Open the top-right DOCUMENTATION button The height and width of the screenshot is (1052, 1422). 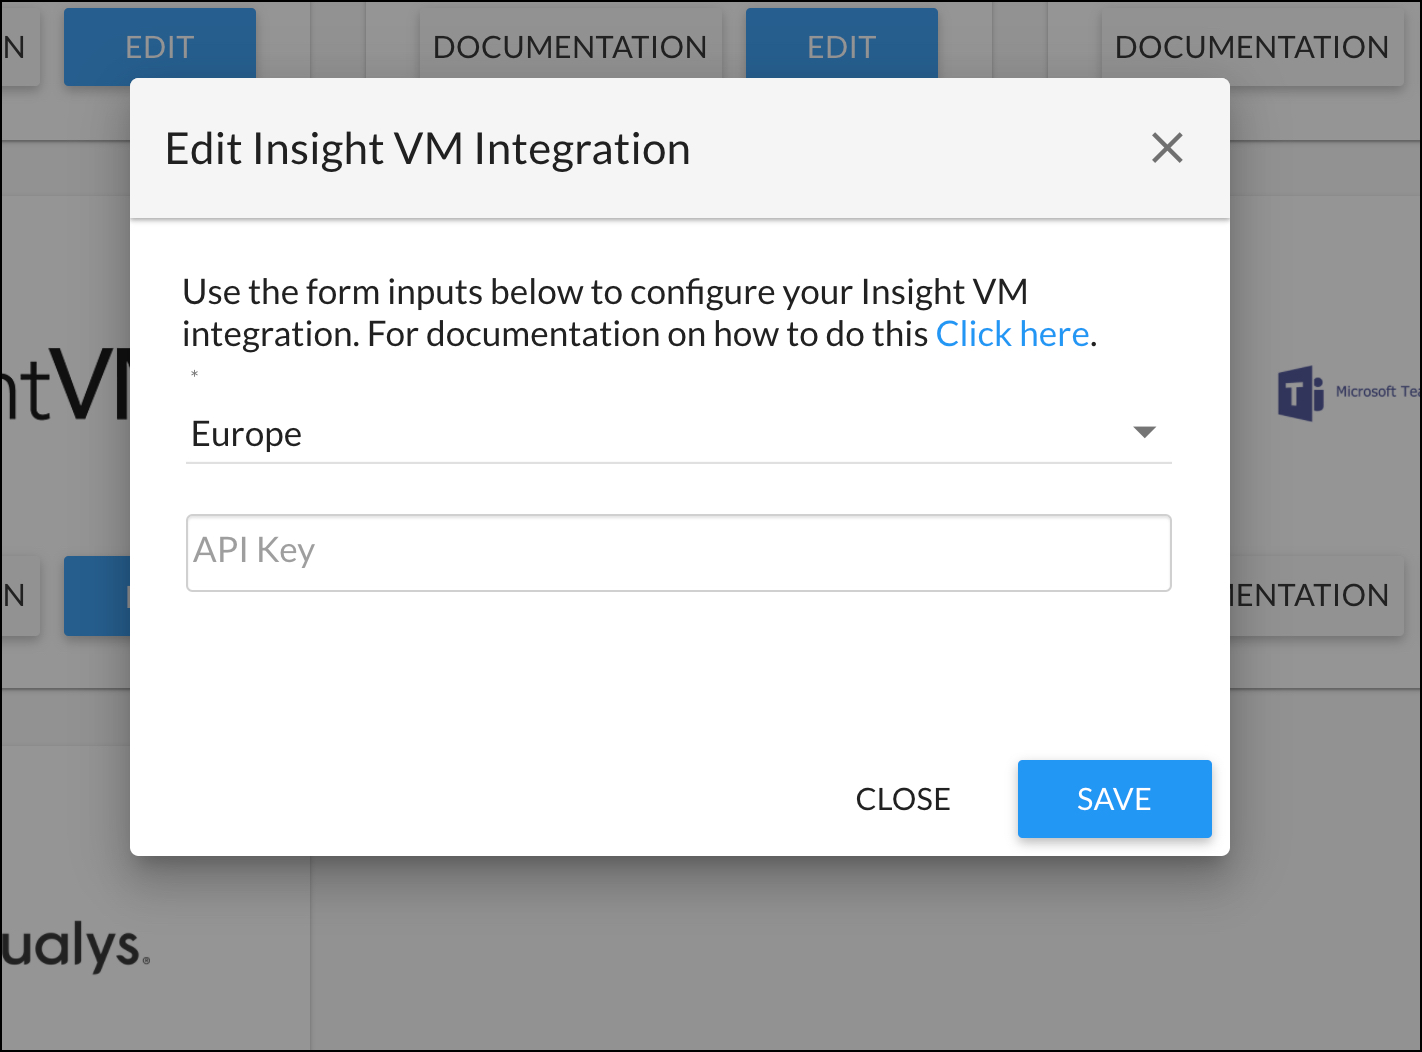[x=1251, y=46]
